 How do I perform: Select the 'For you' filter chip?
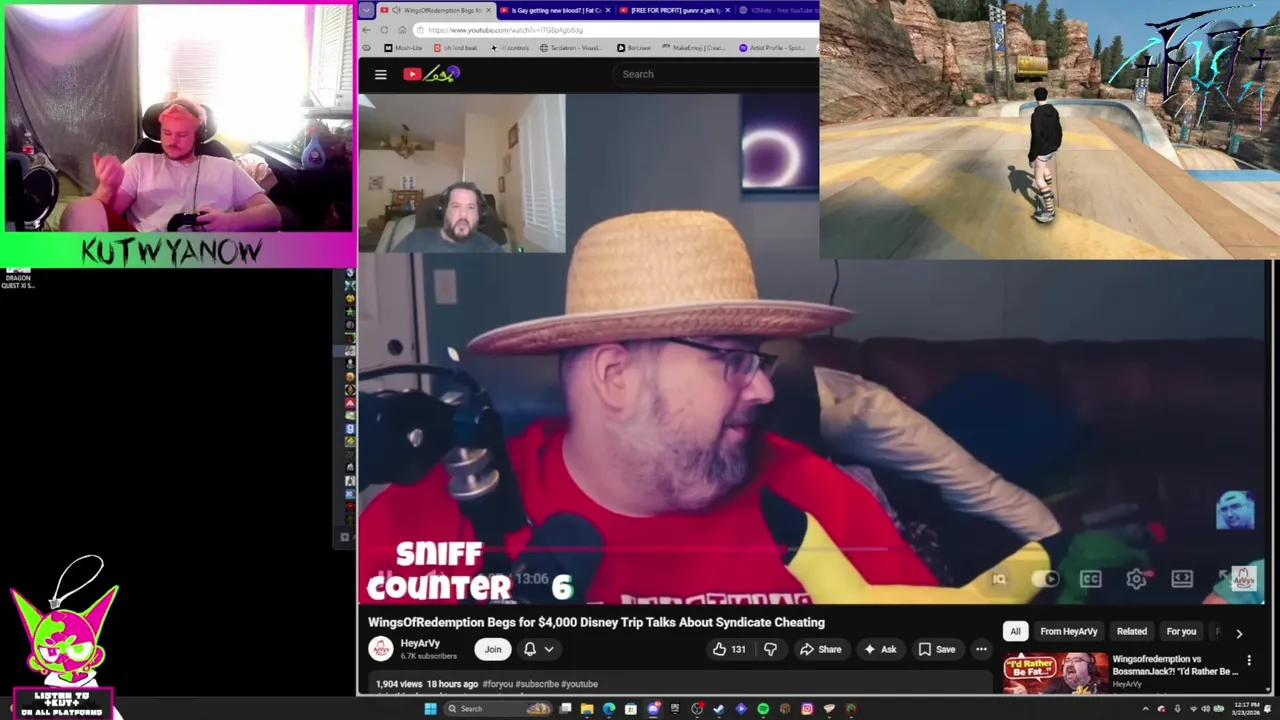(x=1181, y=631)
